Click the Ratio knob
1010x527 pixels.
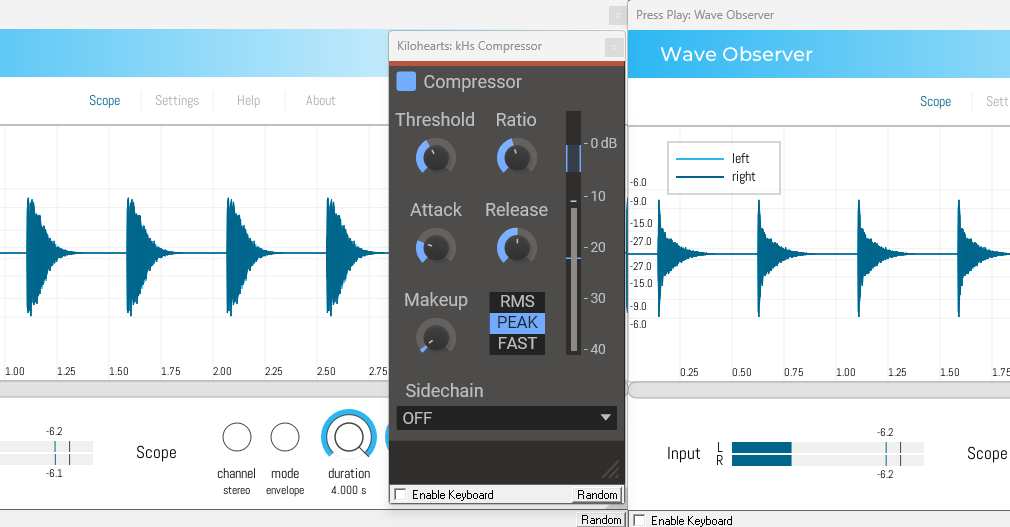516,157
